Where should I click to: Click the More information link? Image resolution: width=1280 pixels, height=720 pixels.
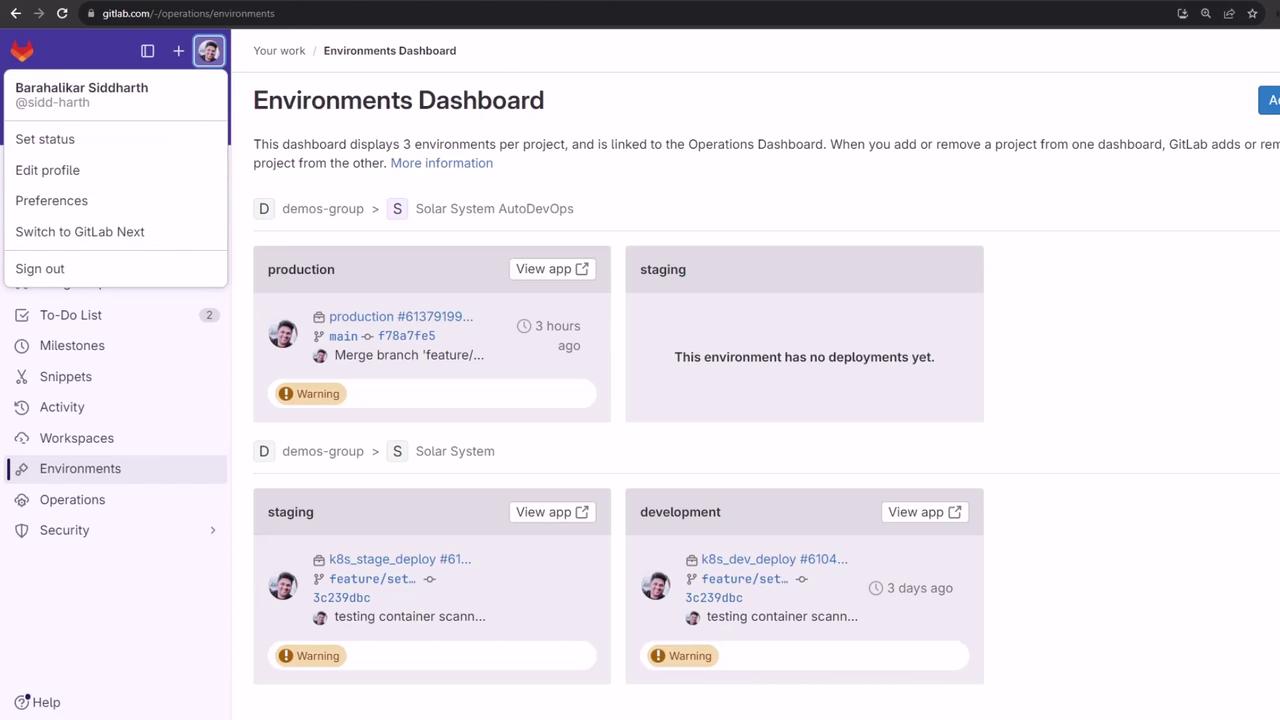coord(441,163)
